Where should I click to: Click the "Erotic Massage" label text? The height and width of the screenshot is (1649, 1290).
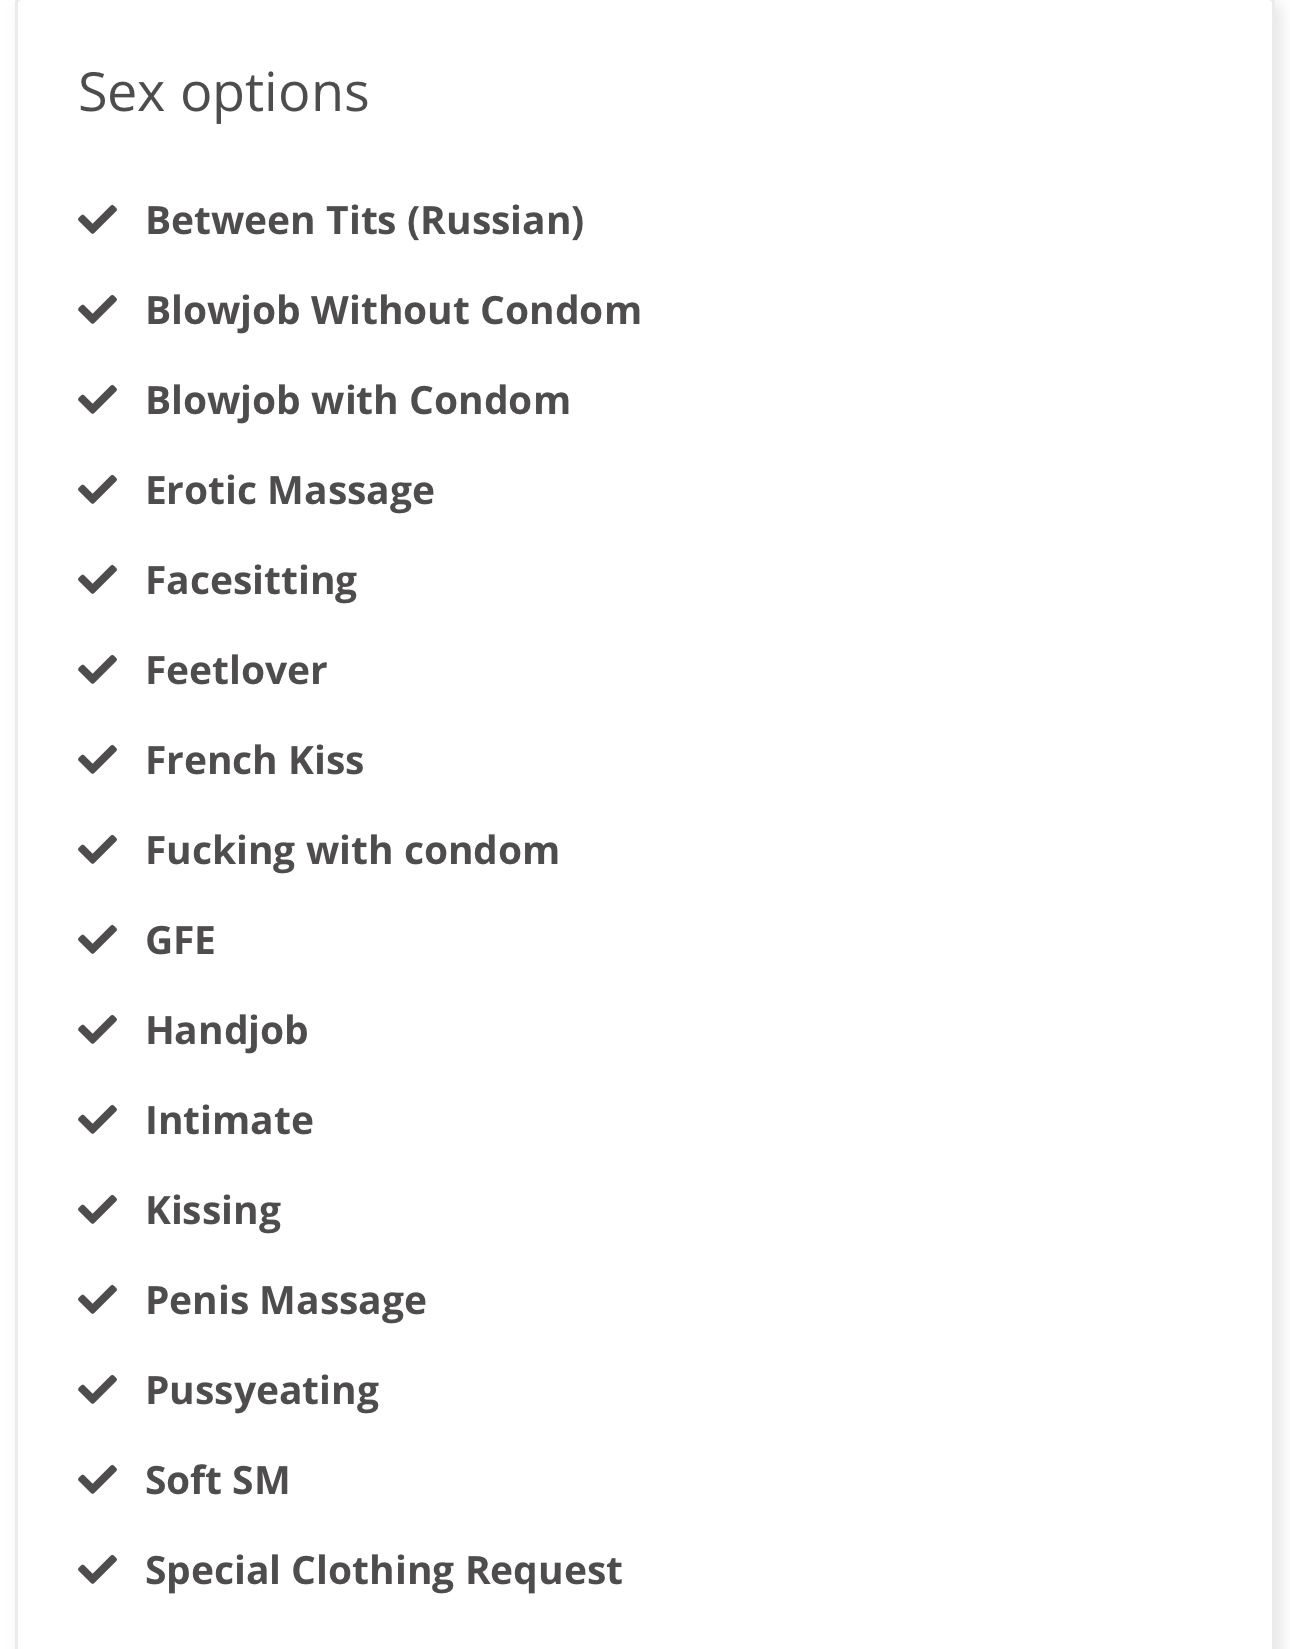(x=290, y=491)
